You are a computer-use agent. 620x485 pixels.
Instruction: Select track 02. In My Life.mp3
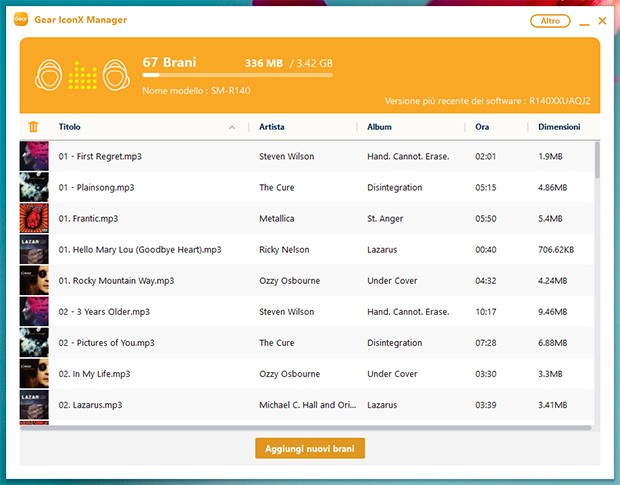pos(94,374)
